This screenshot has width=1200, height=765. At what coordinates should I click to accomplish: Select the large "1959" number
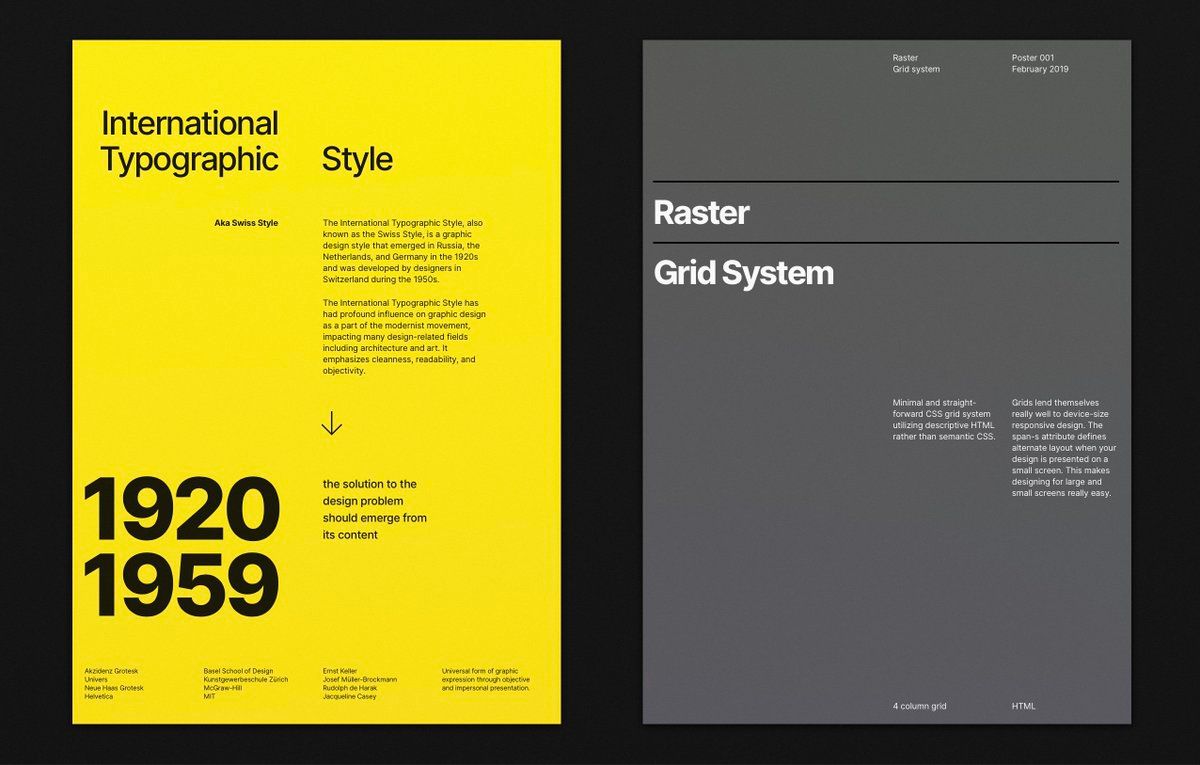point(180,586)
